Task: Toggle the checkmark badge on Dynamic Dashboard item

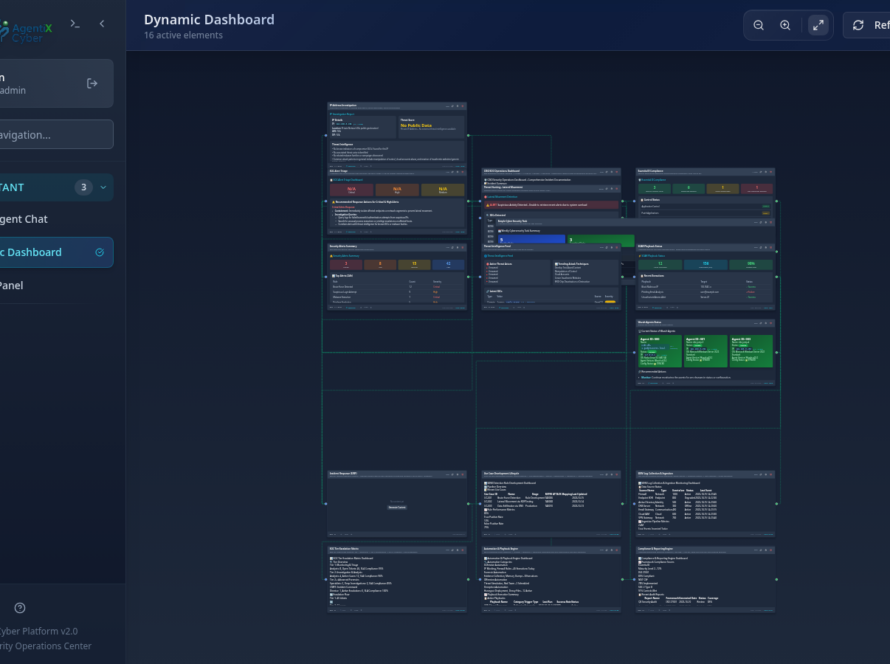Action: [99, 252]
